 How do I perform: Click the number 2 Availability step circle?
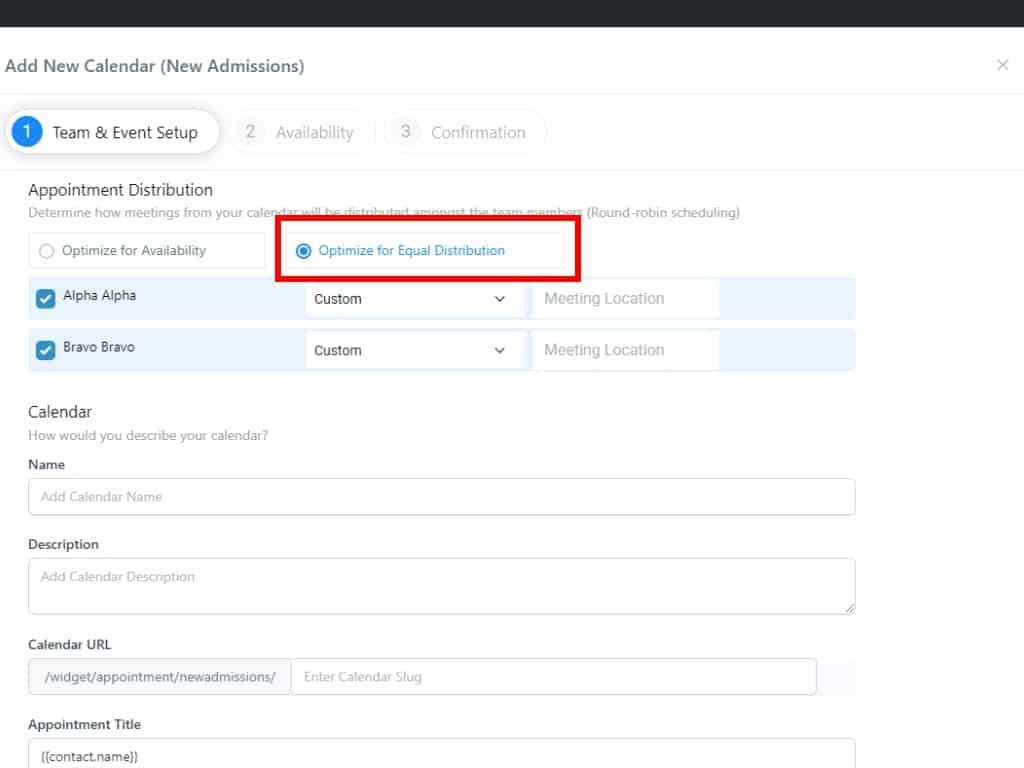coord(251,132)
